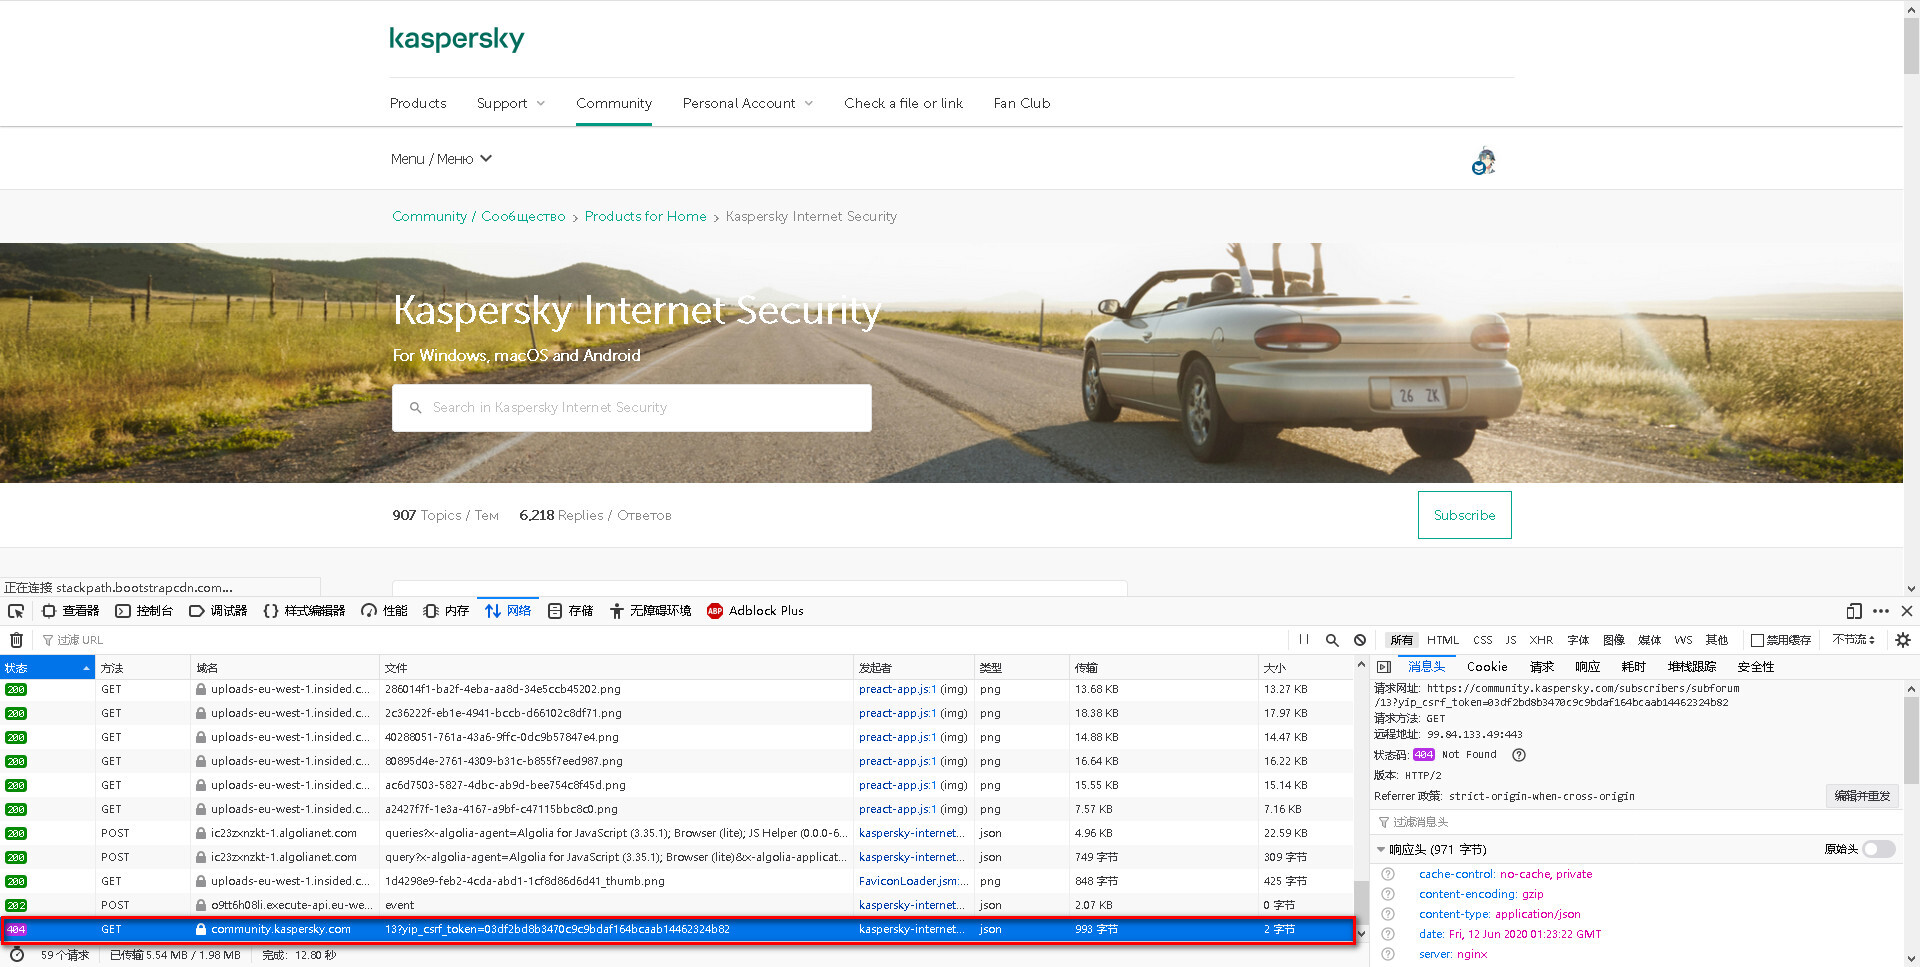Click the help icon next to 404 Not Found
Image resolution: width=1920 pixels, height=967 pixels.
click(x=1519, y=755)
